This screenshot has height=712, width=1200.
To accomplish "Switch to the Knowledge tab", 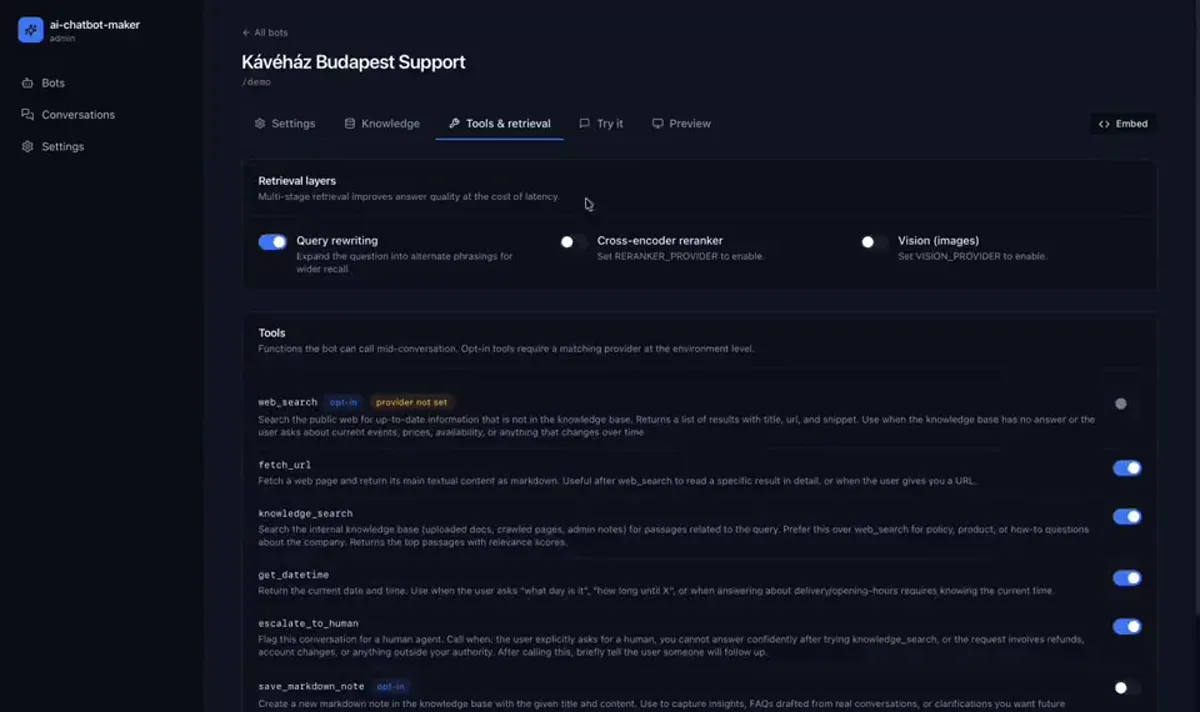I will [382, 124].
